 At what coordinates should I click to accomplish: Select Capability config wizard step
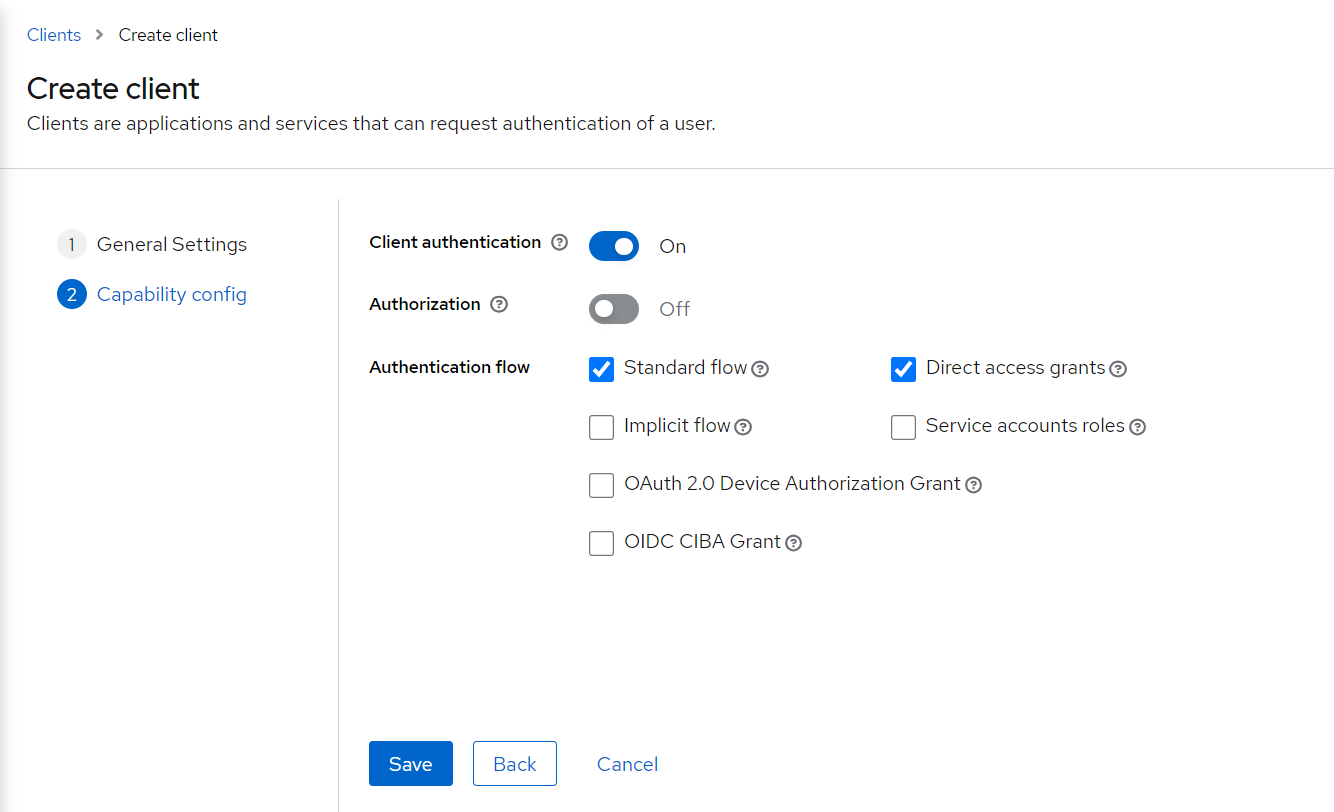tap(171, 294)
